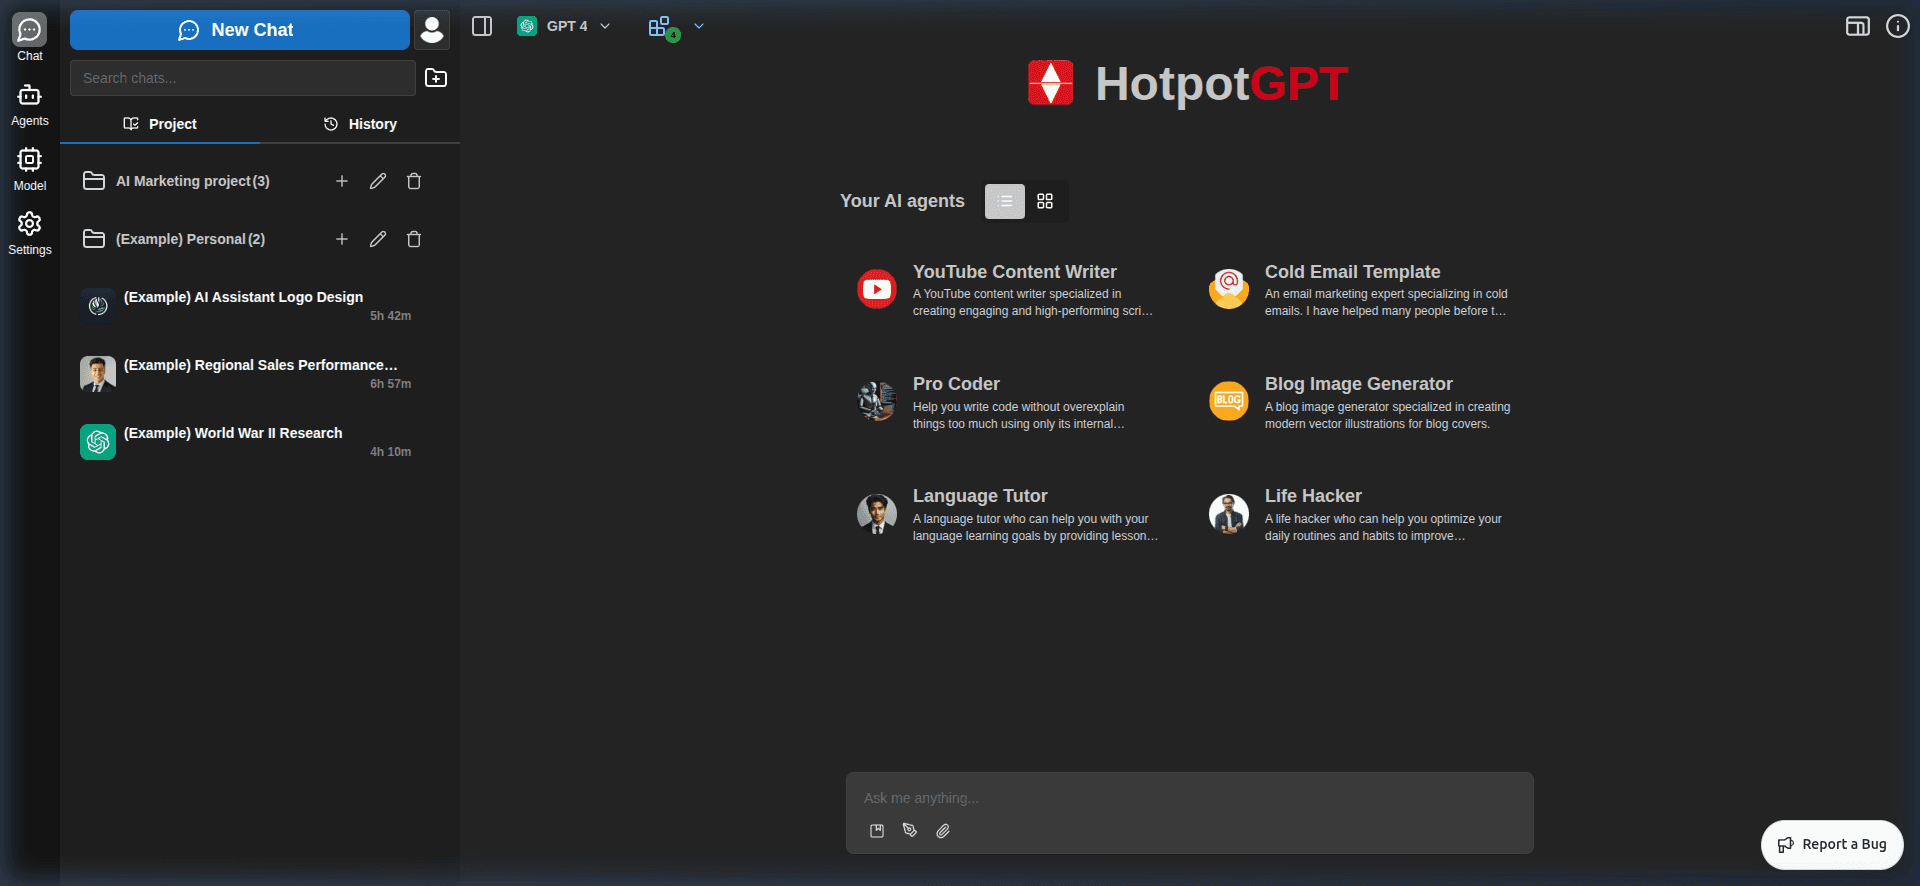Click Report a Bug button

coord(1832,845)
